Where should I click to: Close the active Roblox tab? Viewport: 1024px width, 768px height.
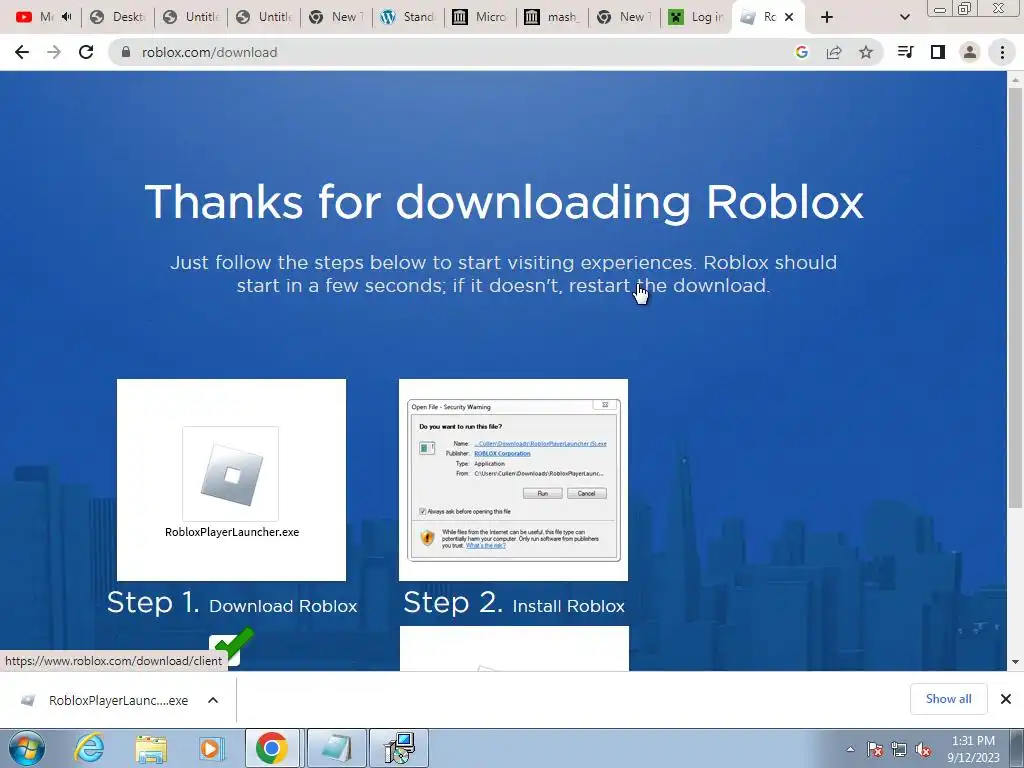789,17
